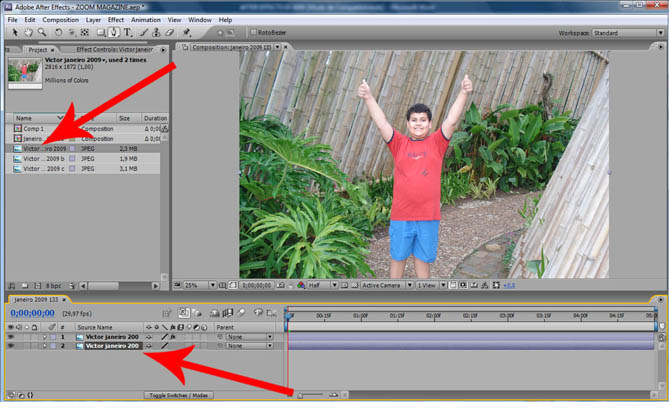This screenshot has height=402, width=669.
Task: Select the Horizontal Type tool
Action: 128,32
